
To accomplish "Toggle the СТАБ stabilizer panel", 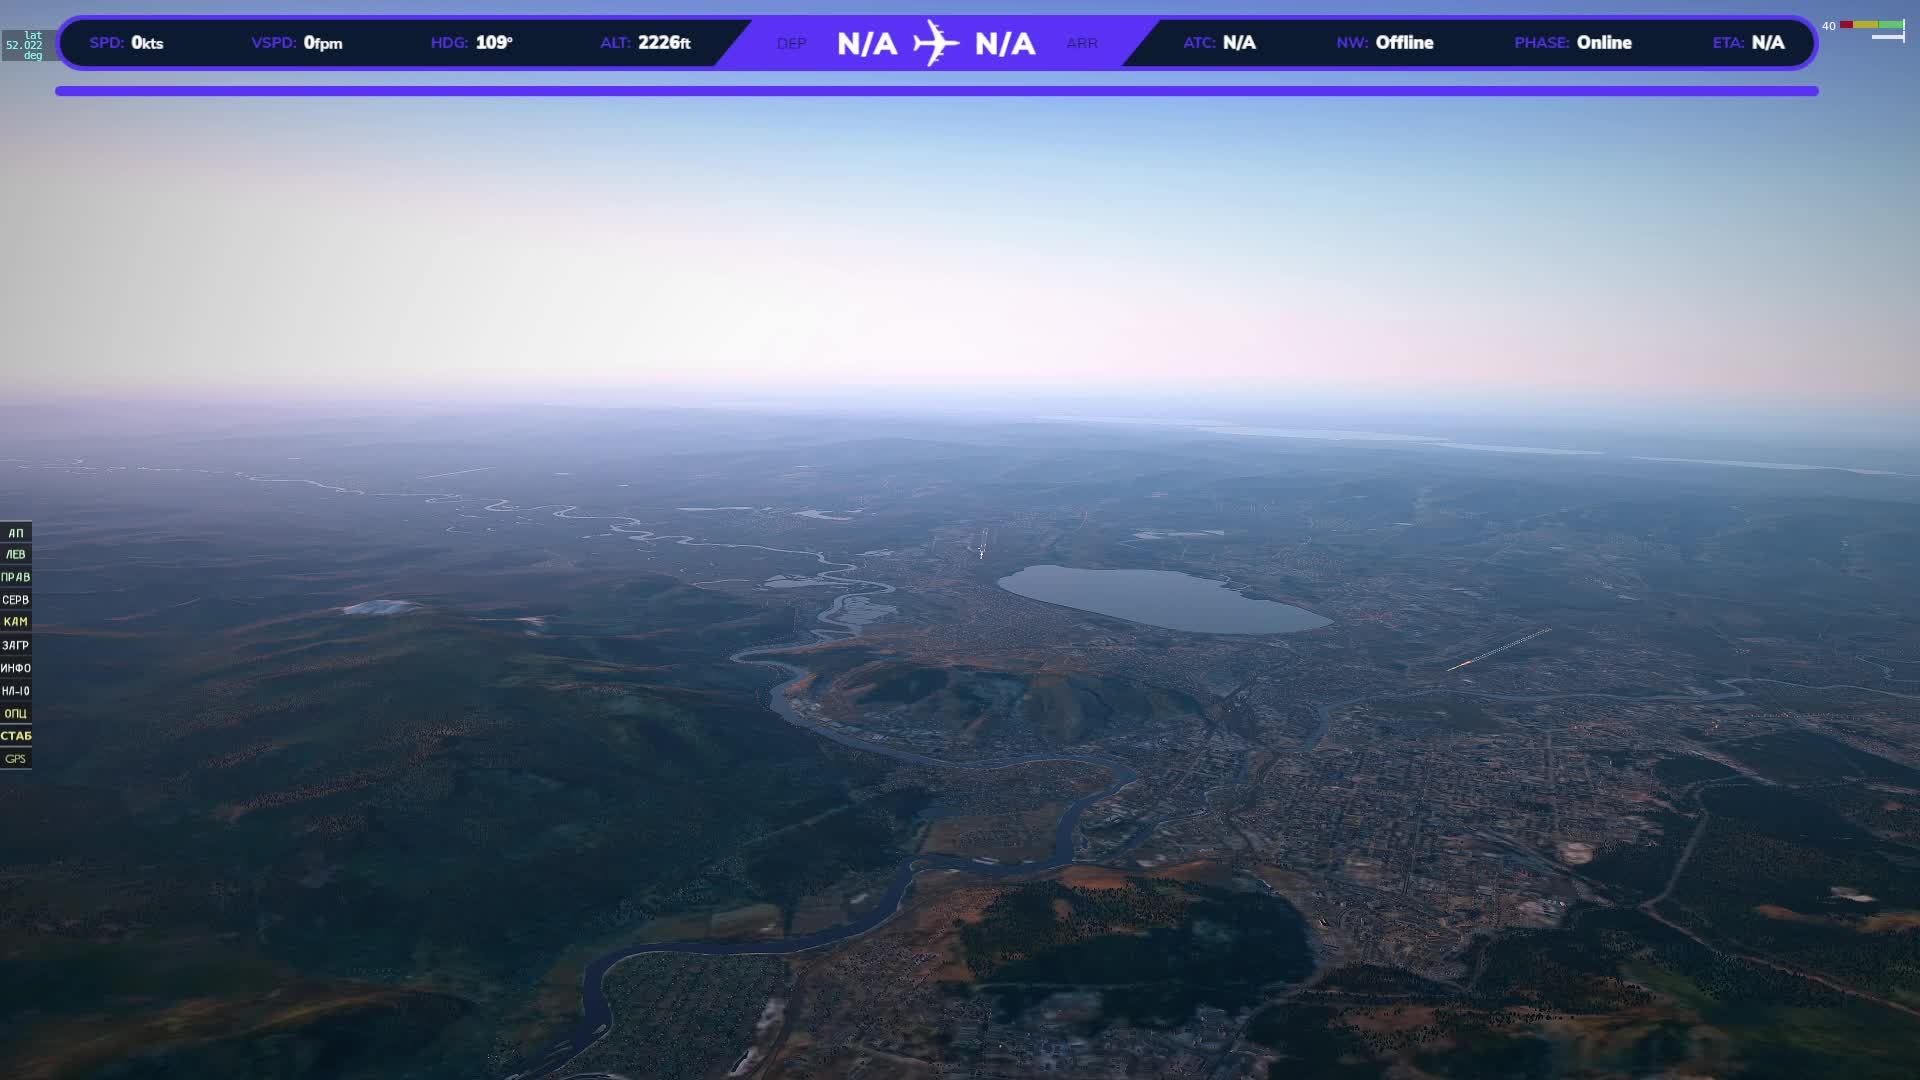I will tap(15, 736).
